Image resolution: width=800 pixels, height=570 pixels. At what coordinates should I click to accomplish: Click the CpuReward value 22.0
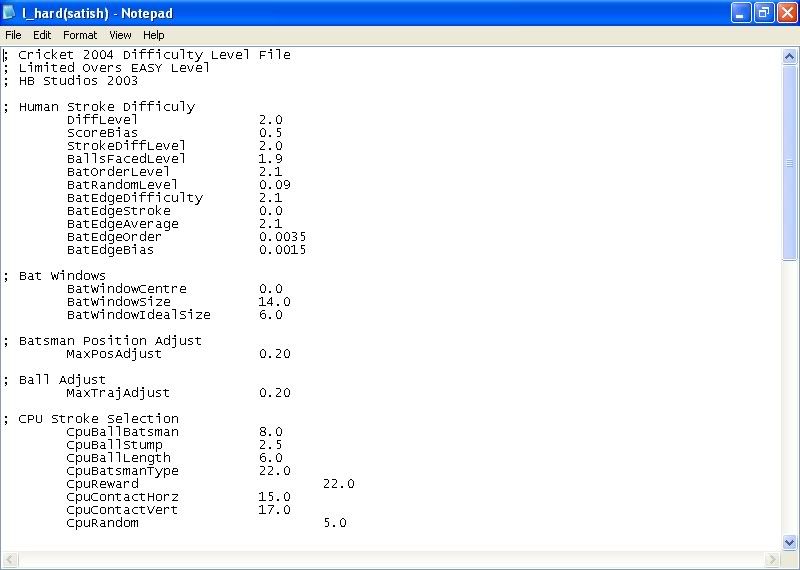pos(339,484)
